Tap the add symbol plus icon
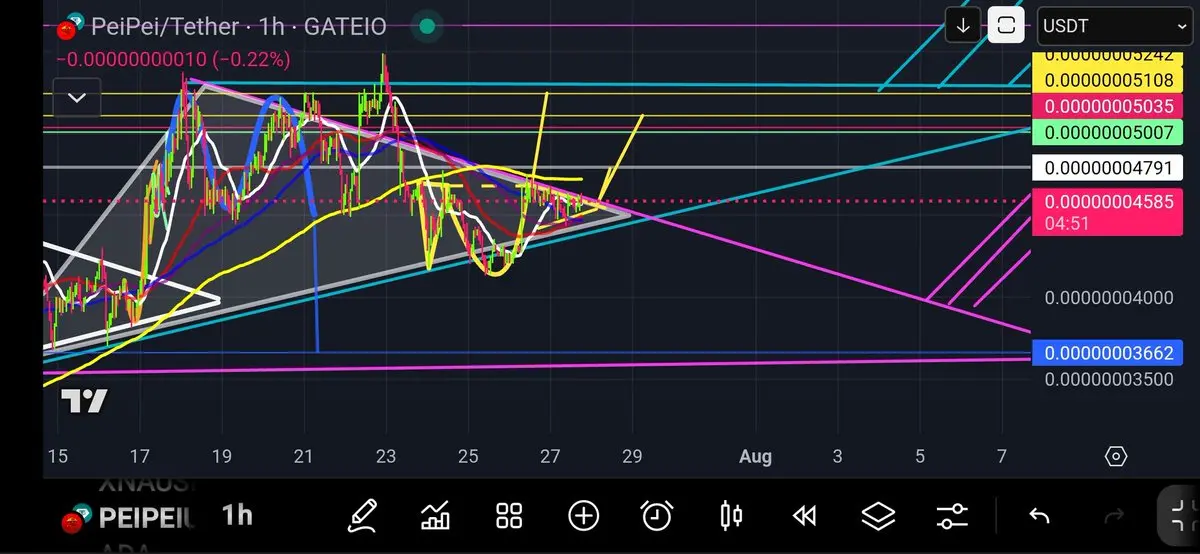Screen dimensions: 1200x554 point(584,516)
